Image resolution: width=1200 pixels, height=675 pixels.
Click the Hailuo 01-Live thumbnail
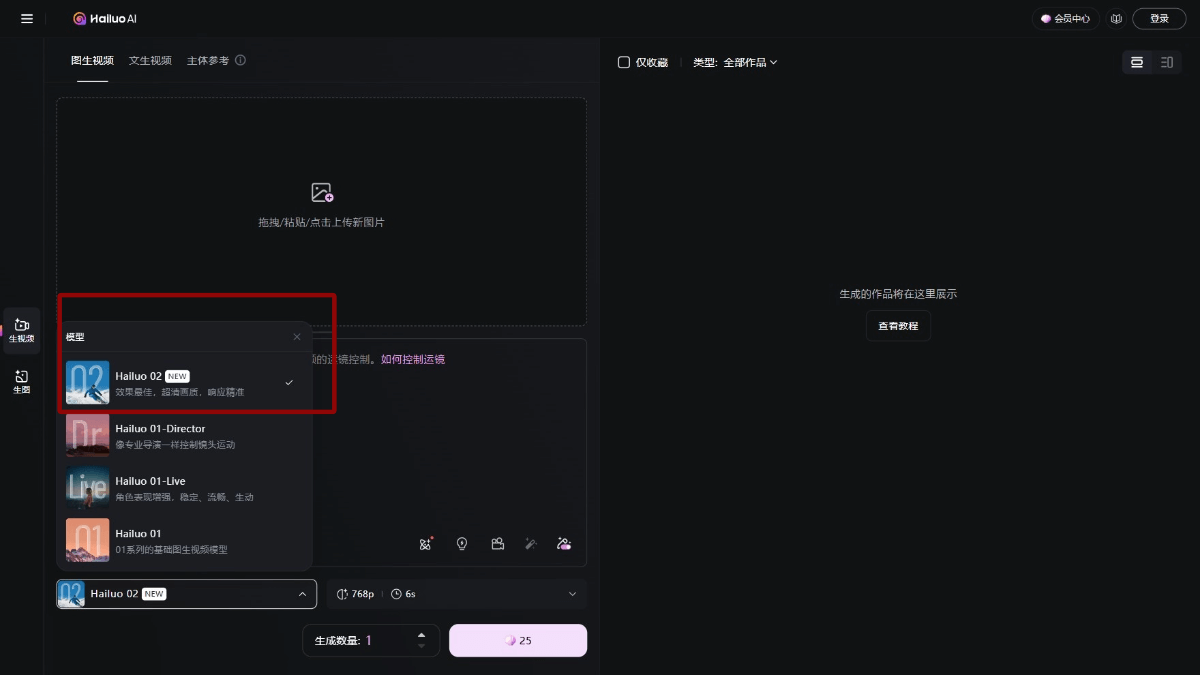pyautogui.click(x=88, y=488)
